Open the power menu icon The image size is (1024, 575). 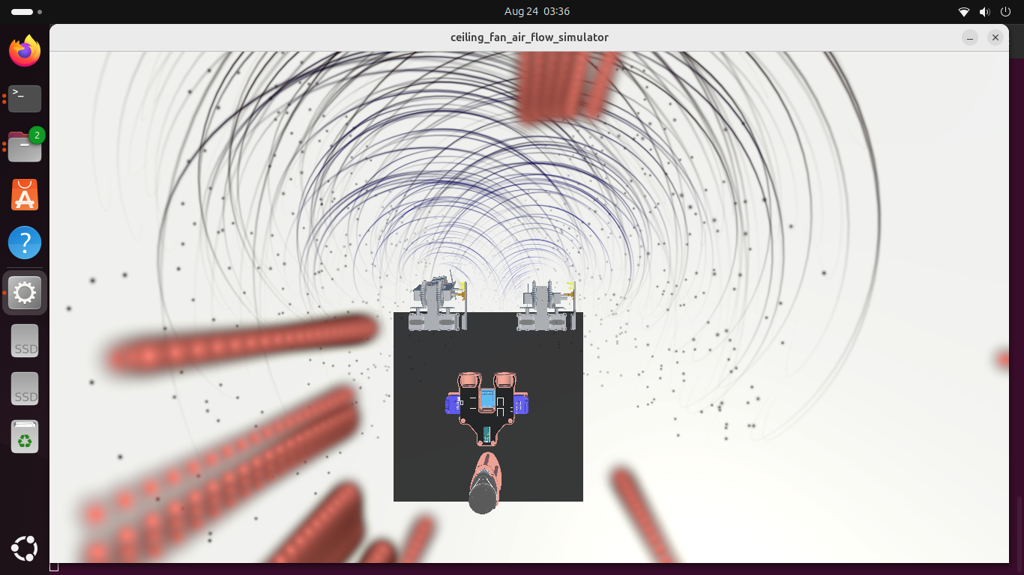point(1006,12)
